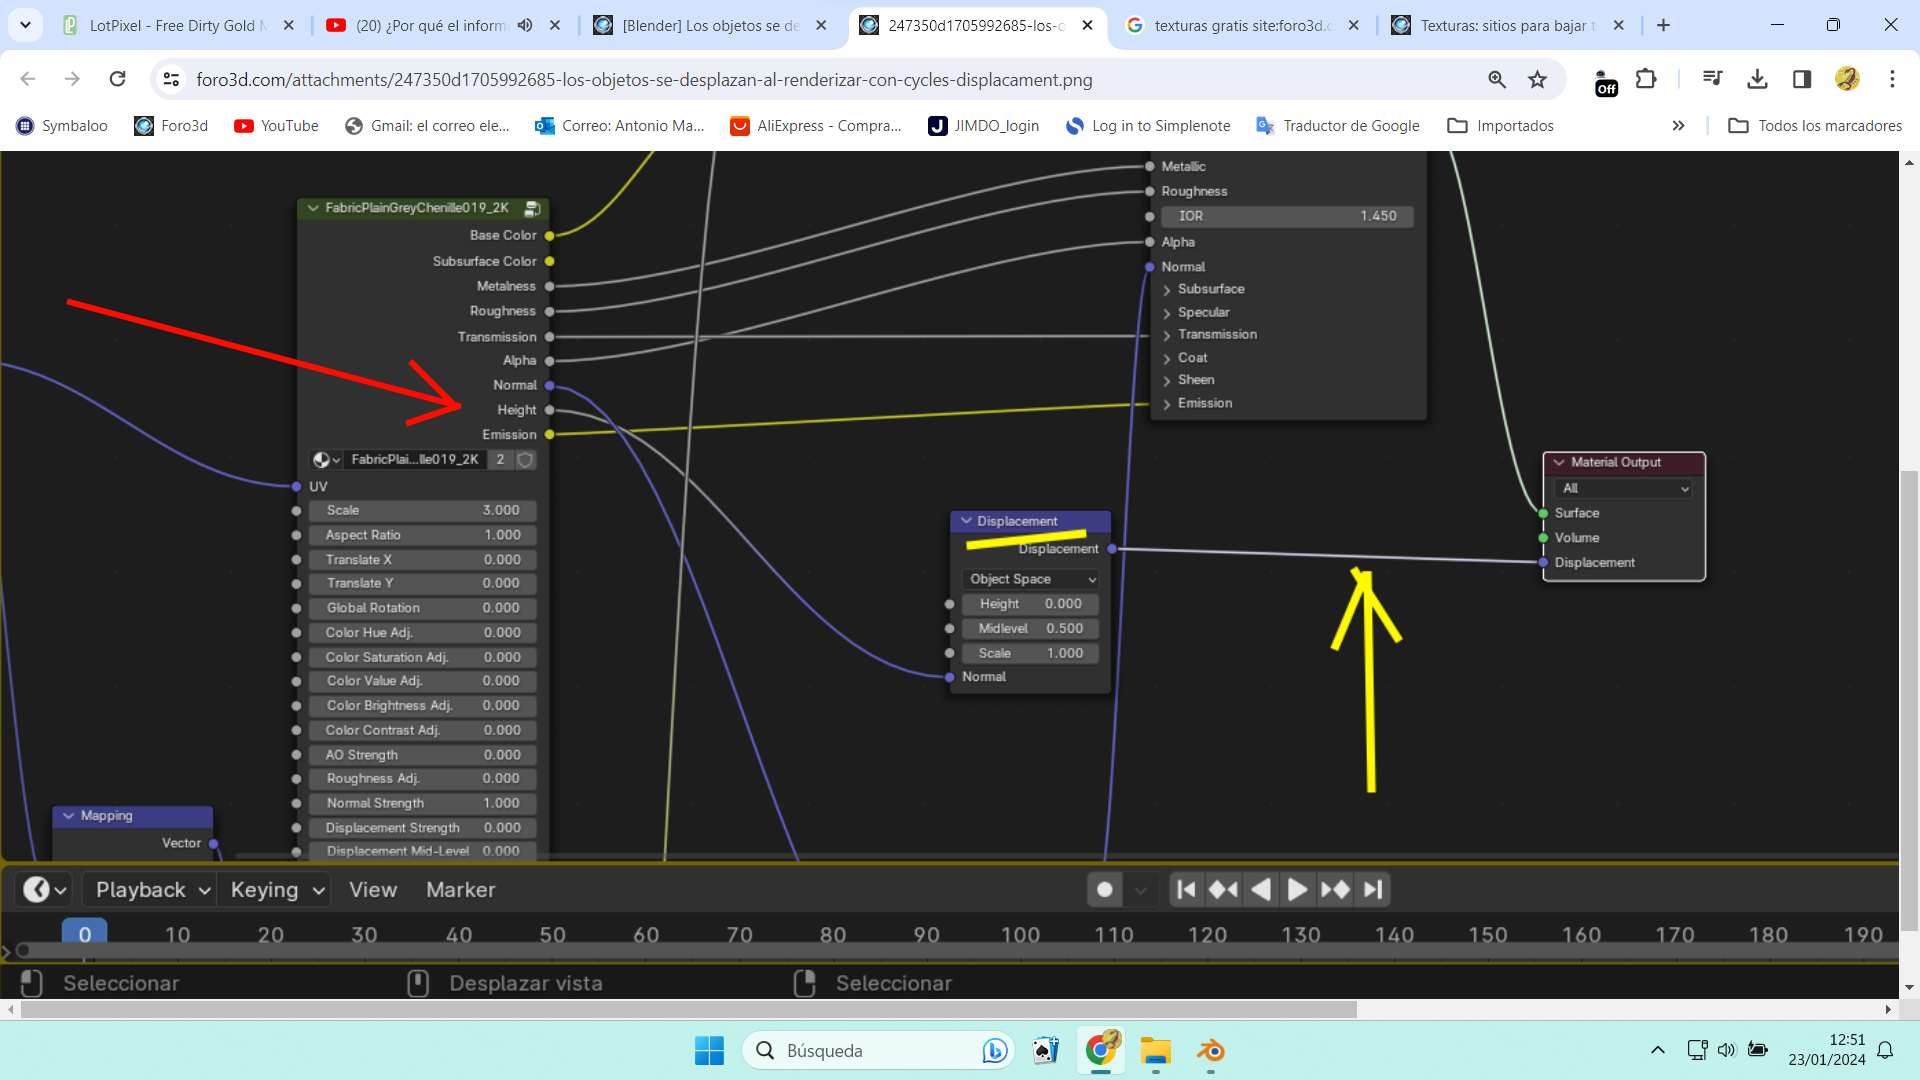This screenshot has width=1920, height=1080.
Task: Mute the YouTube tab audio
Action: click(525, 25)
